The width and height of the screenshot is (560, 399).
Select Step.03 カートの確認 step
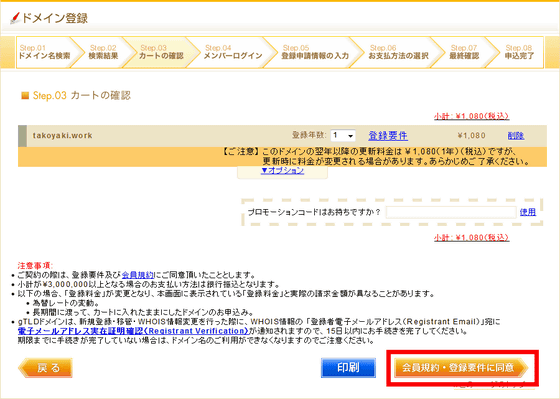pyautogui.click(x=161, y=52)
